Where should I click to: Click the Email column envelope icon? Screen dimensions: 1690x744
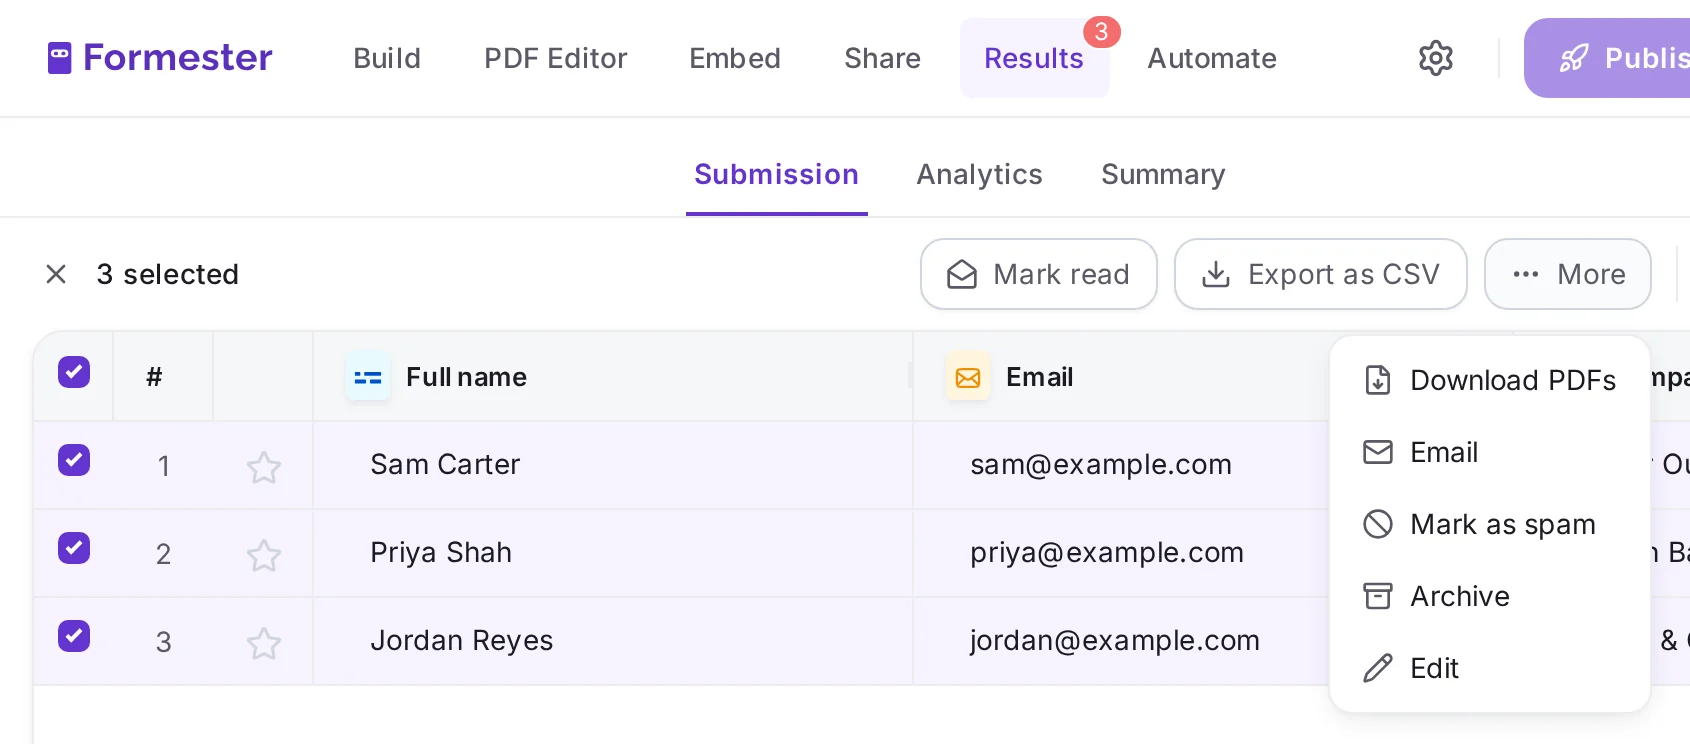tap(968, 377)
